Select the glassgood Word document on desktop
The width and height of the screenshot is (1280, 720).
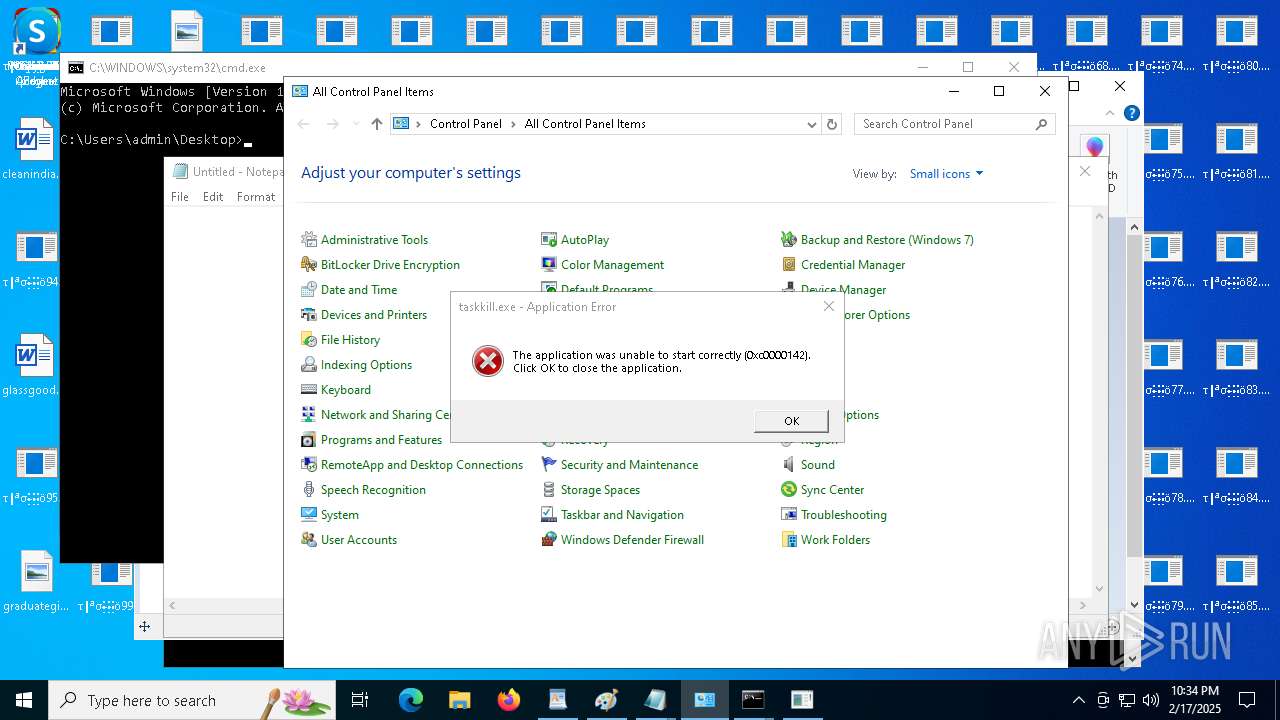click(x=33, y=365)
